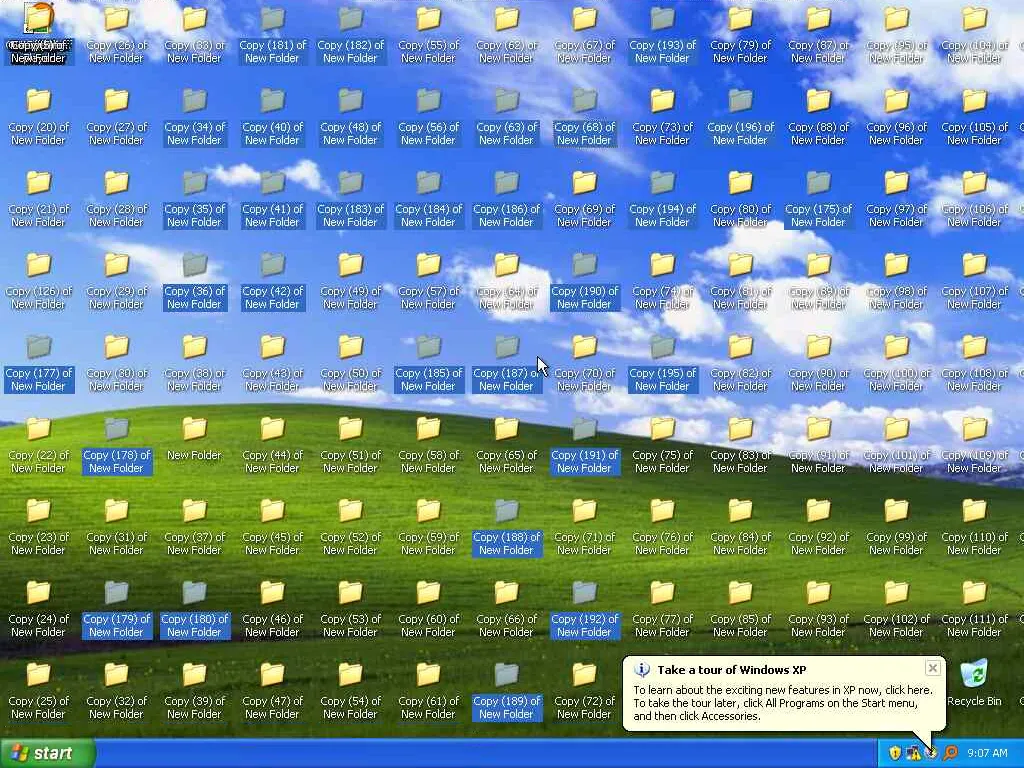
Task: Select folder Copy (36) of New Folder
Action: coord(194,281)
